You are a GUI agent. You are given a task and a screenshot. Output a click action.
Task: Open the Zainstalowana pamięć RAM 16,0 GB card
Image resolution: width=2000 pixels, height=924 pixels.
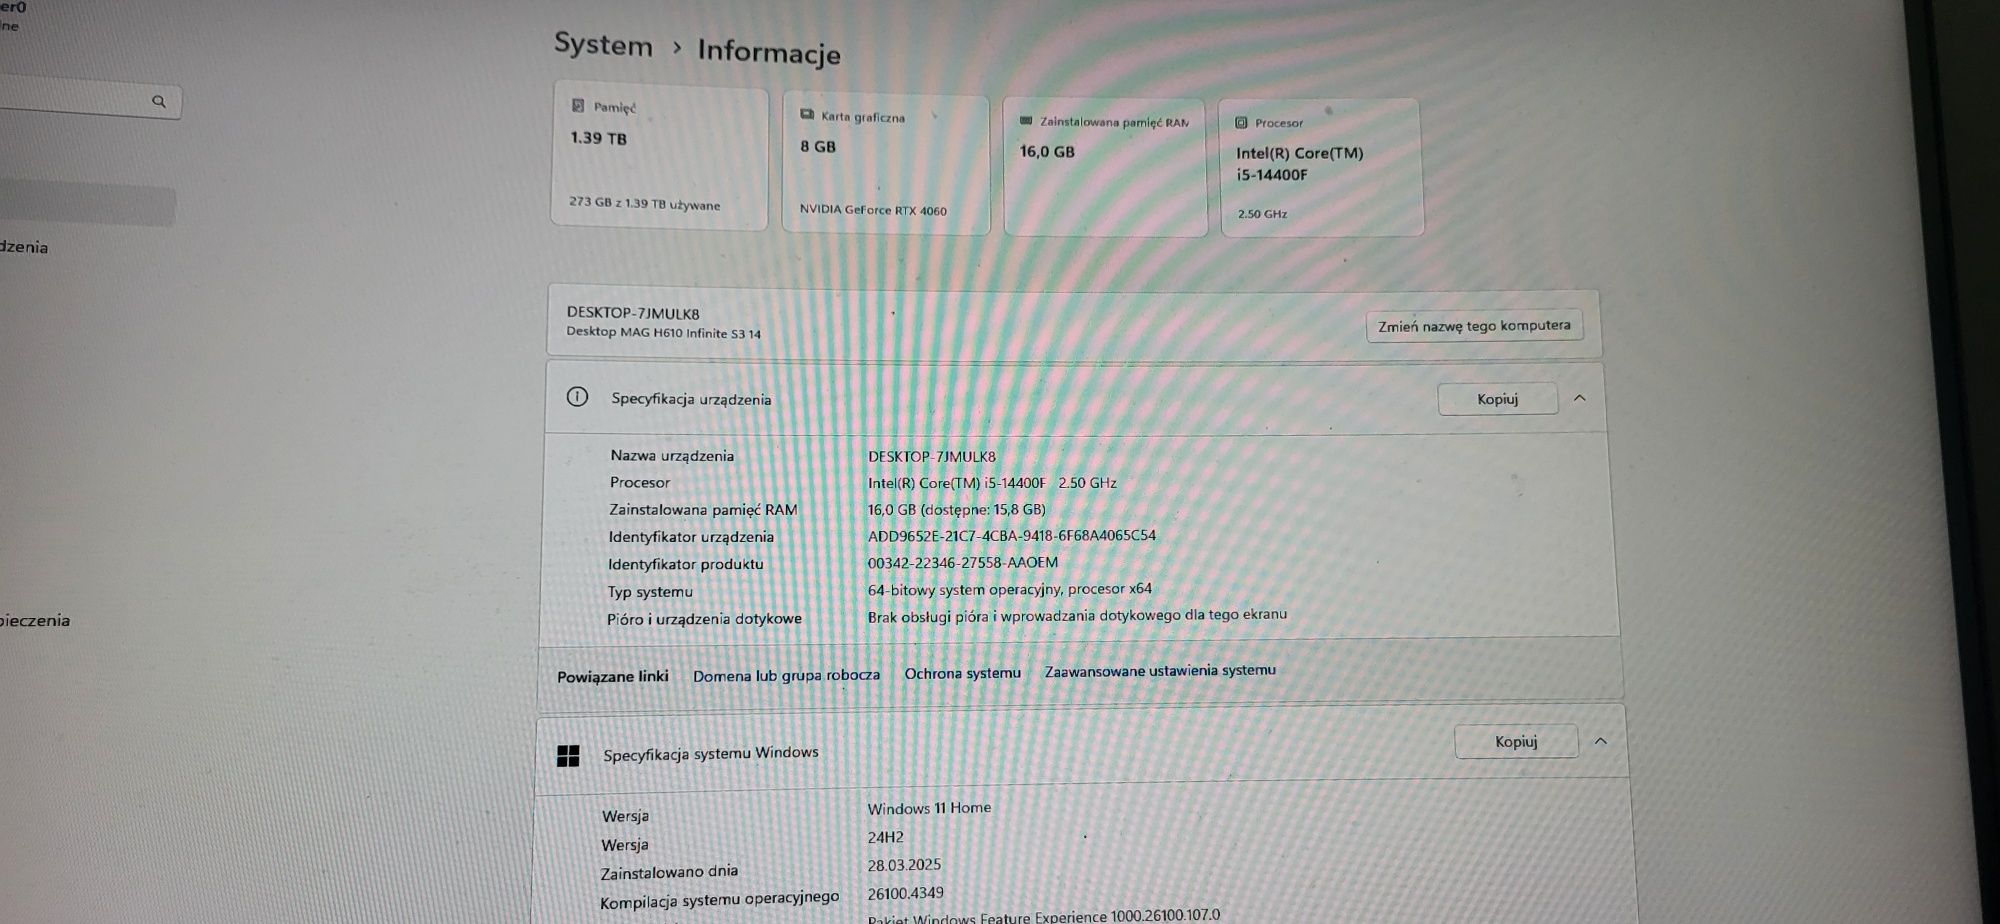point(1104,167)
